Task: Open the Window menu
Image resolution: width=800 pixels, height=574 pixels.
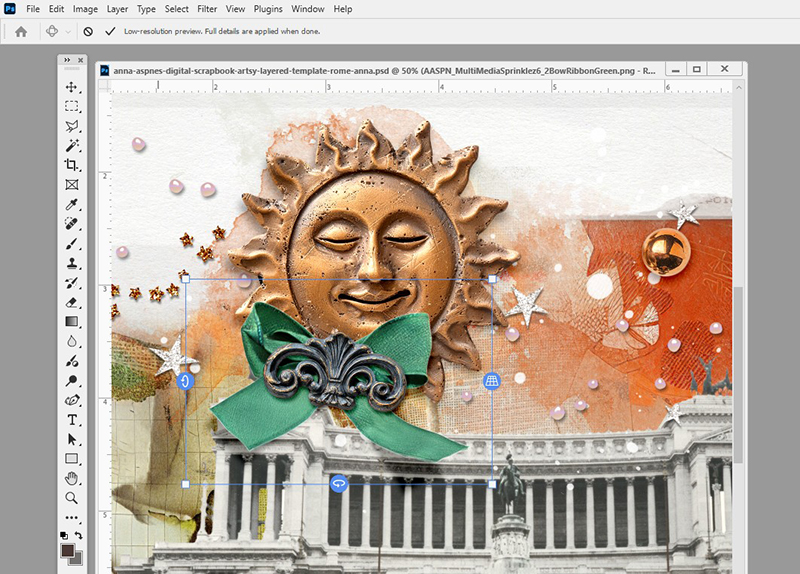Action: [x=308, y=9]
